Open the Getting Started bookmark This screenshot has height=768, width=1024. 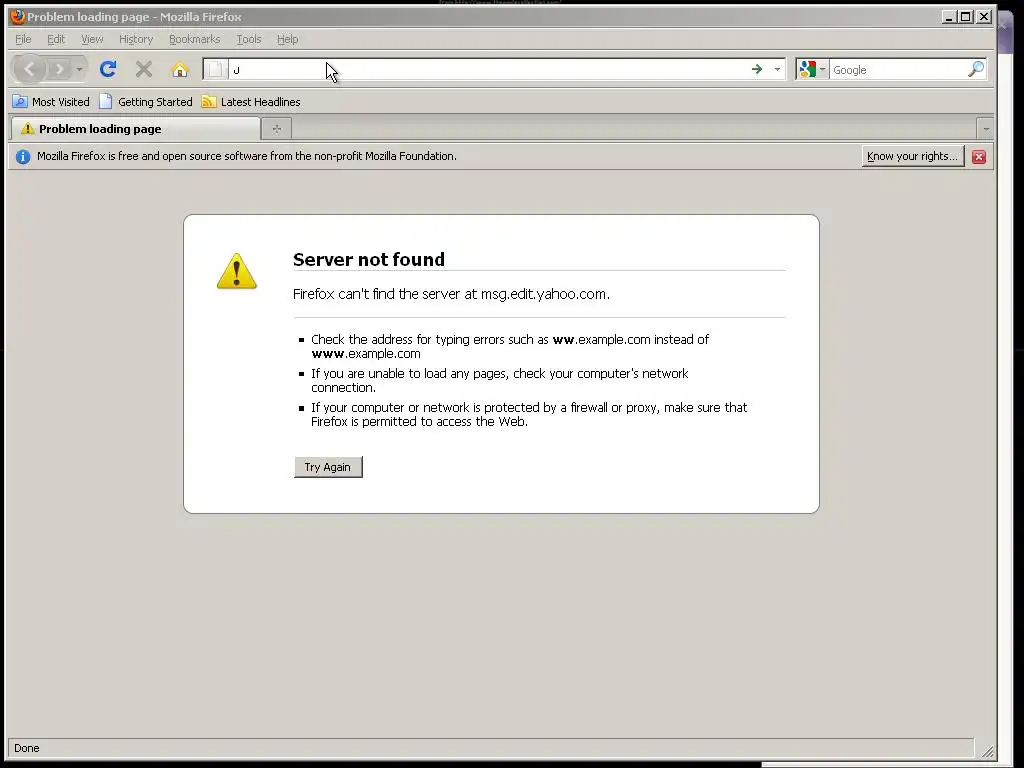pos(146,102)
